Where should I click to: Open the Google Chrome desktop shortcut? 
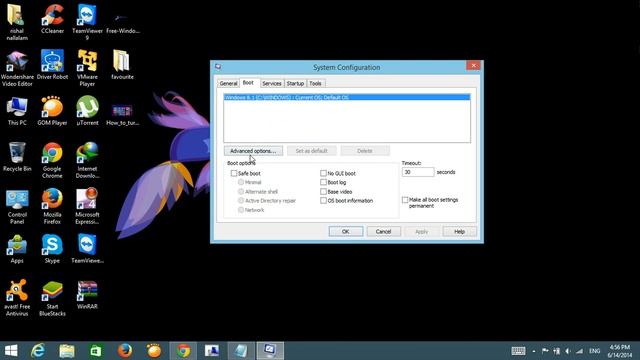click(52, 160)
